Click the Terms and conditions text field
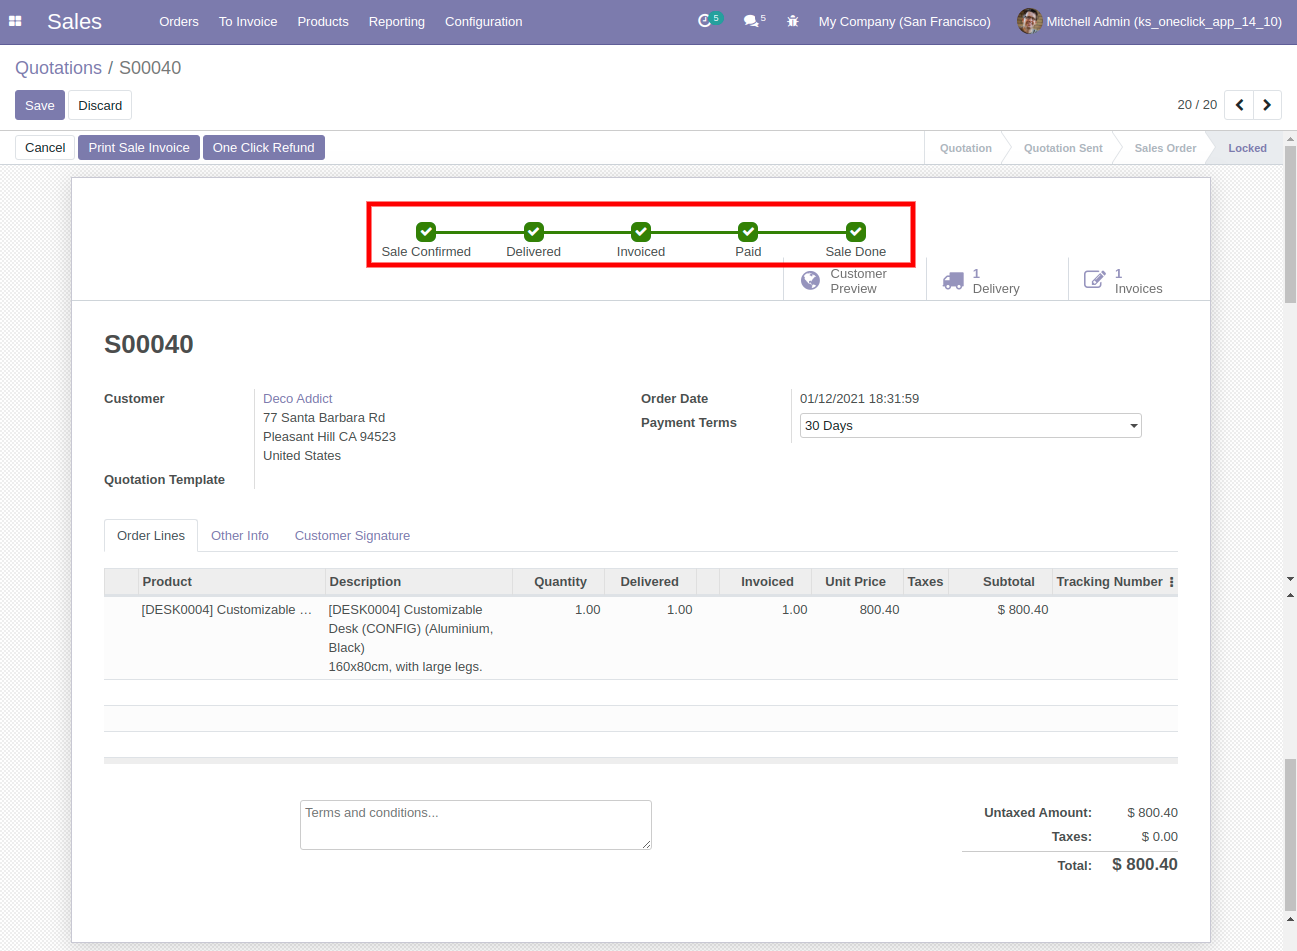This screenshot has width=1297, height=951. coord(475,825)
